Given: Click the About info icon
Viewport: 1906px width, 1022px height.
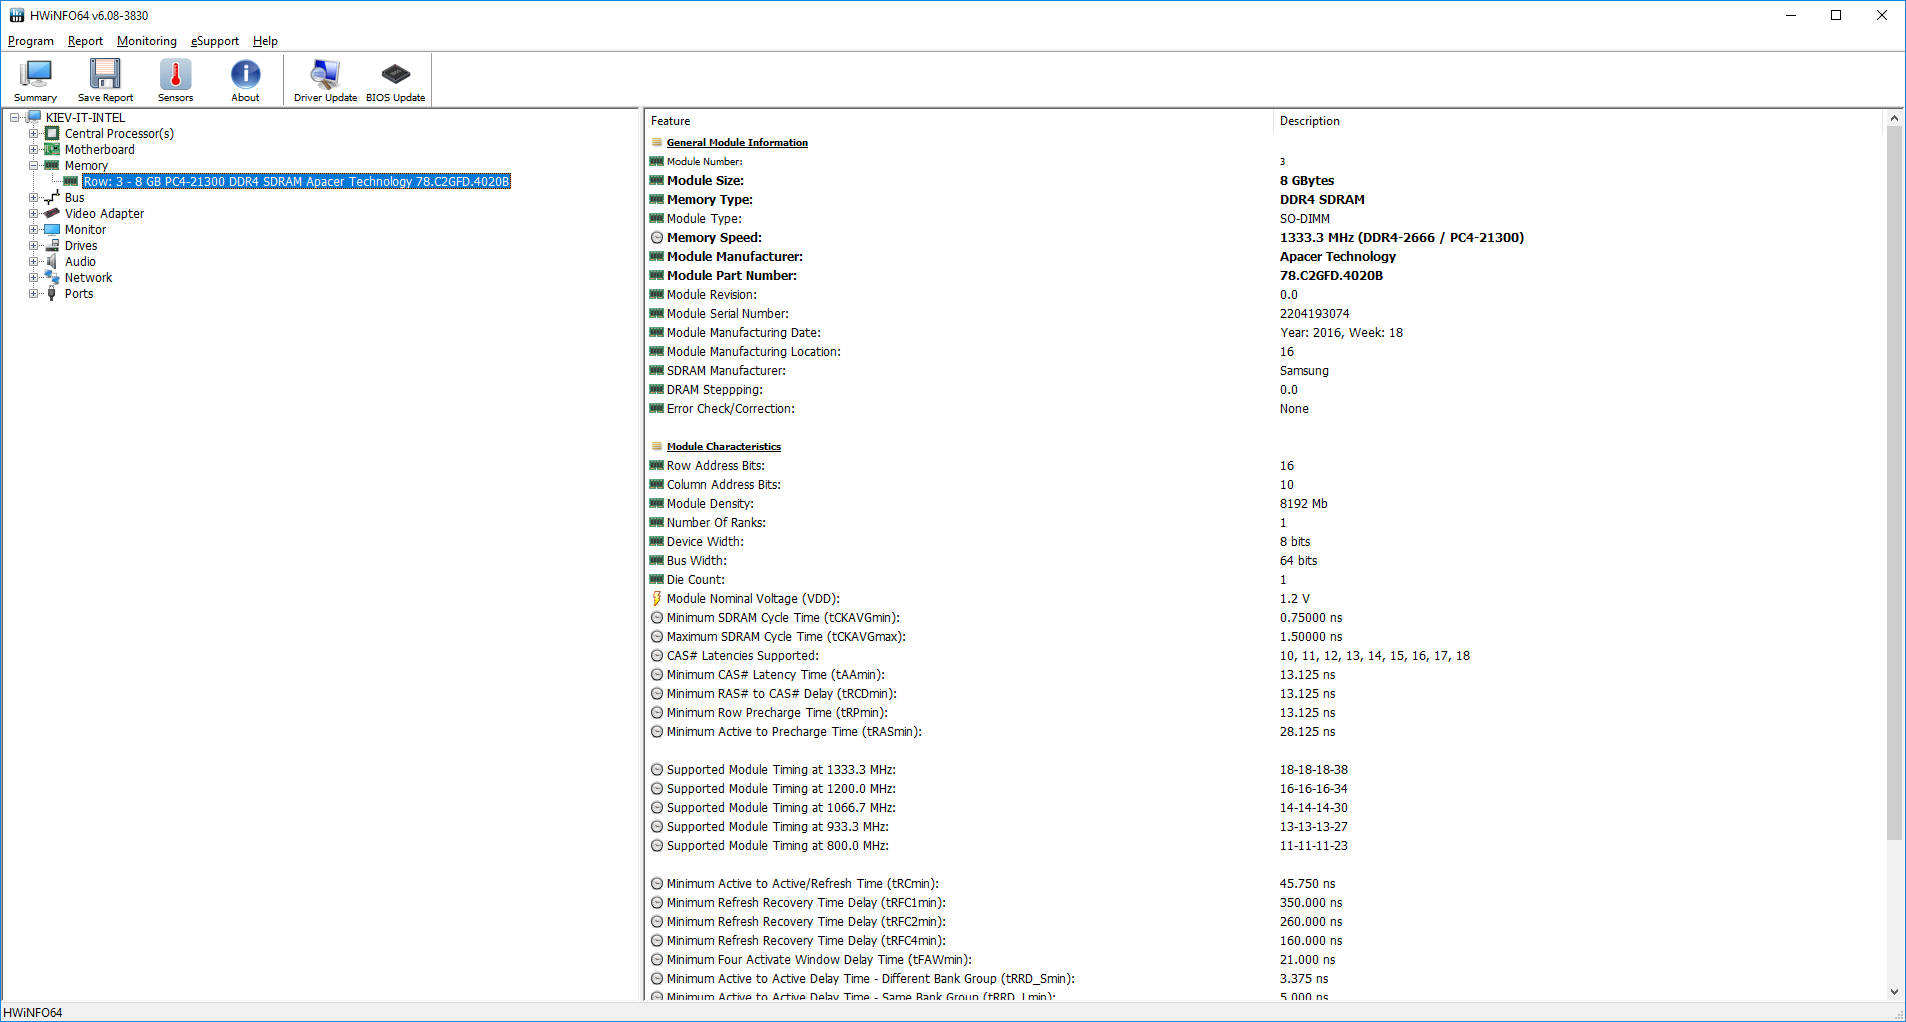Looking at the screenshot, I should [245, 80].
